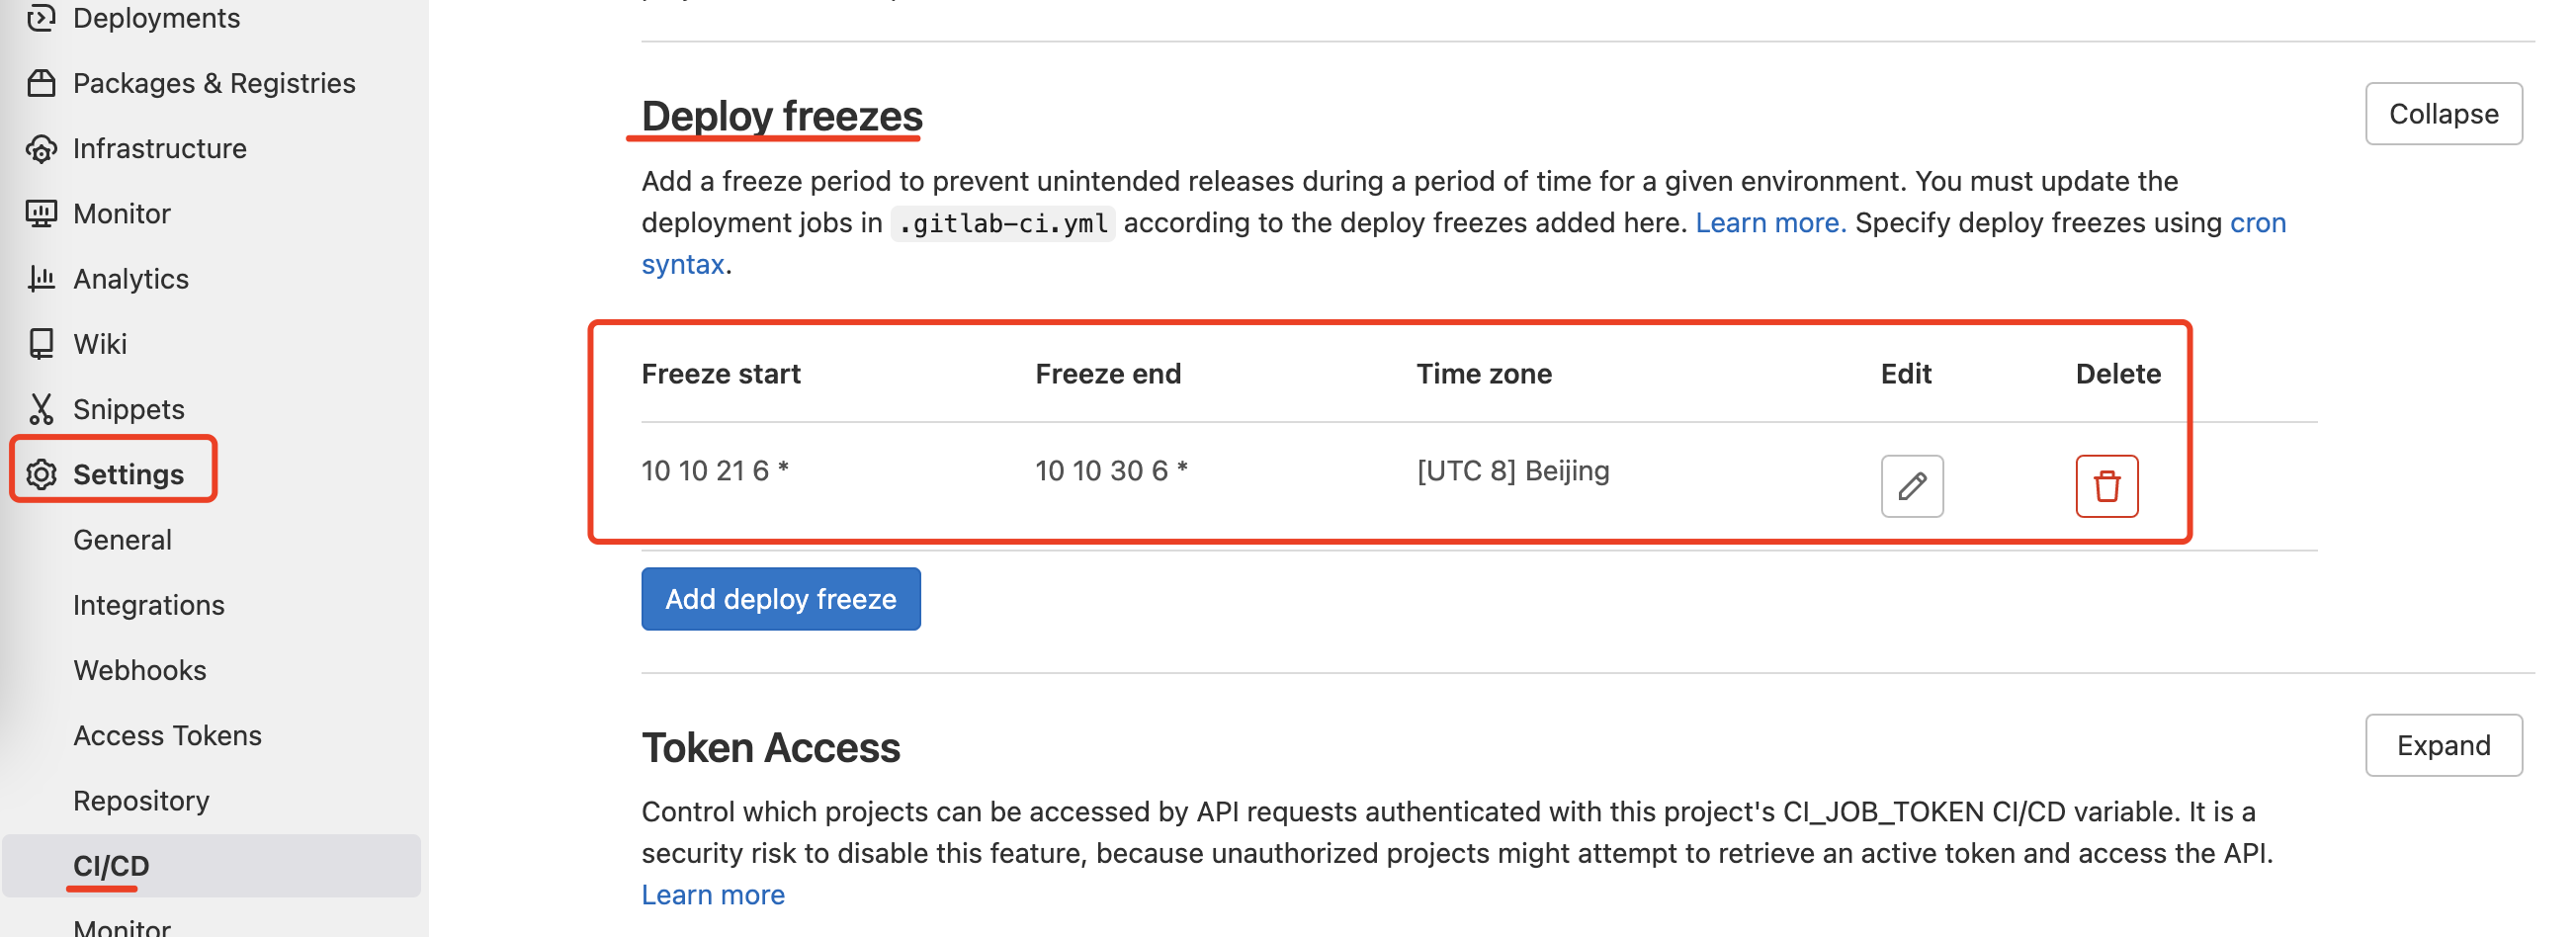Open the CI/CD settings page

click(111, 865)
